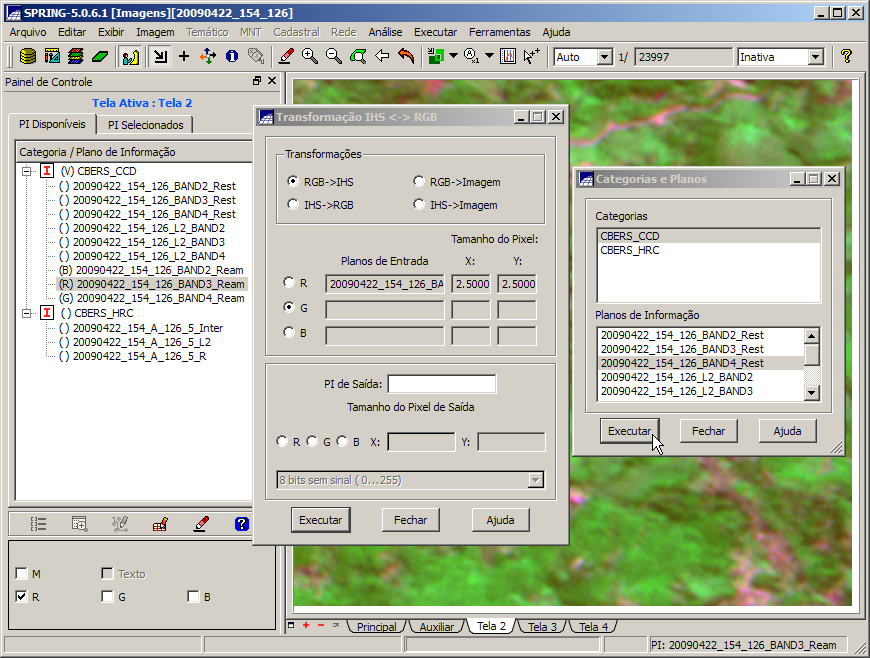Click Fechar in Categorias e Planos dialog
This screenshot has height=658, width=870.
tap(708, 431)
